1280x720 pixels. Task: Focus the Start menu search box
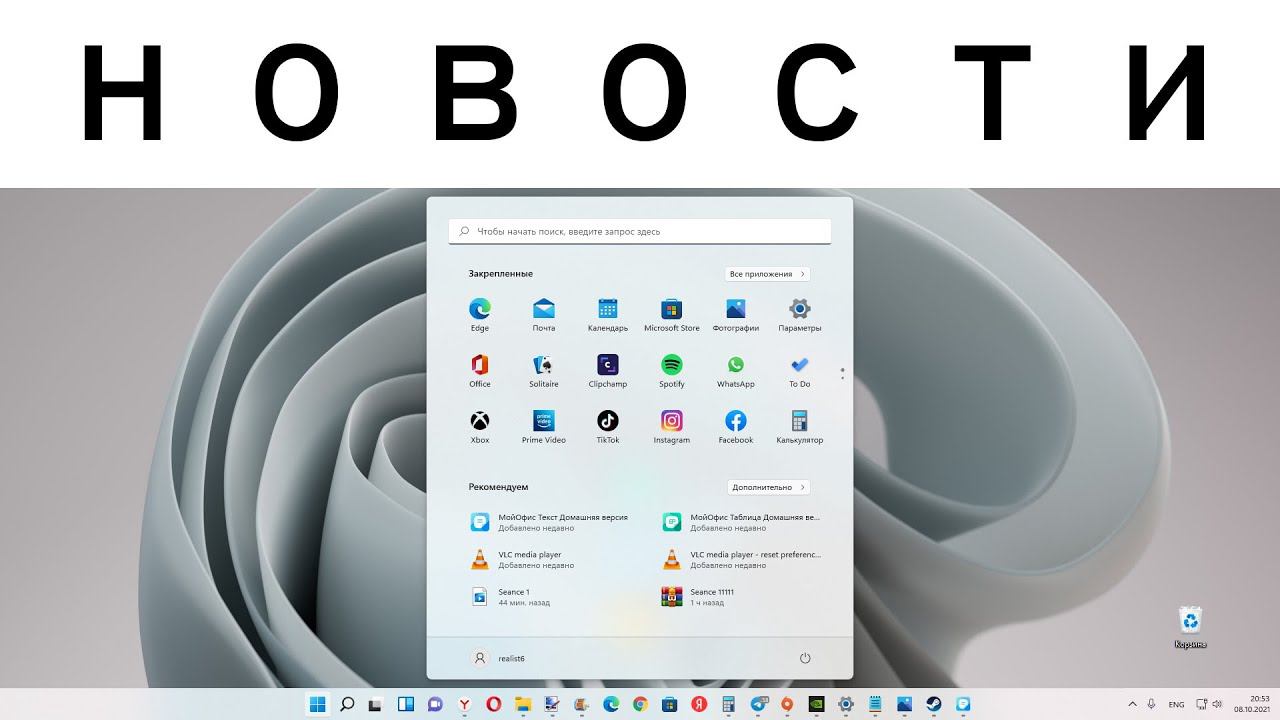640,231
